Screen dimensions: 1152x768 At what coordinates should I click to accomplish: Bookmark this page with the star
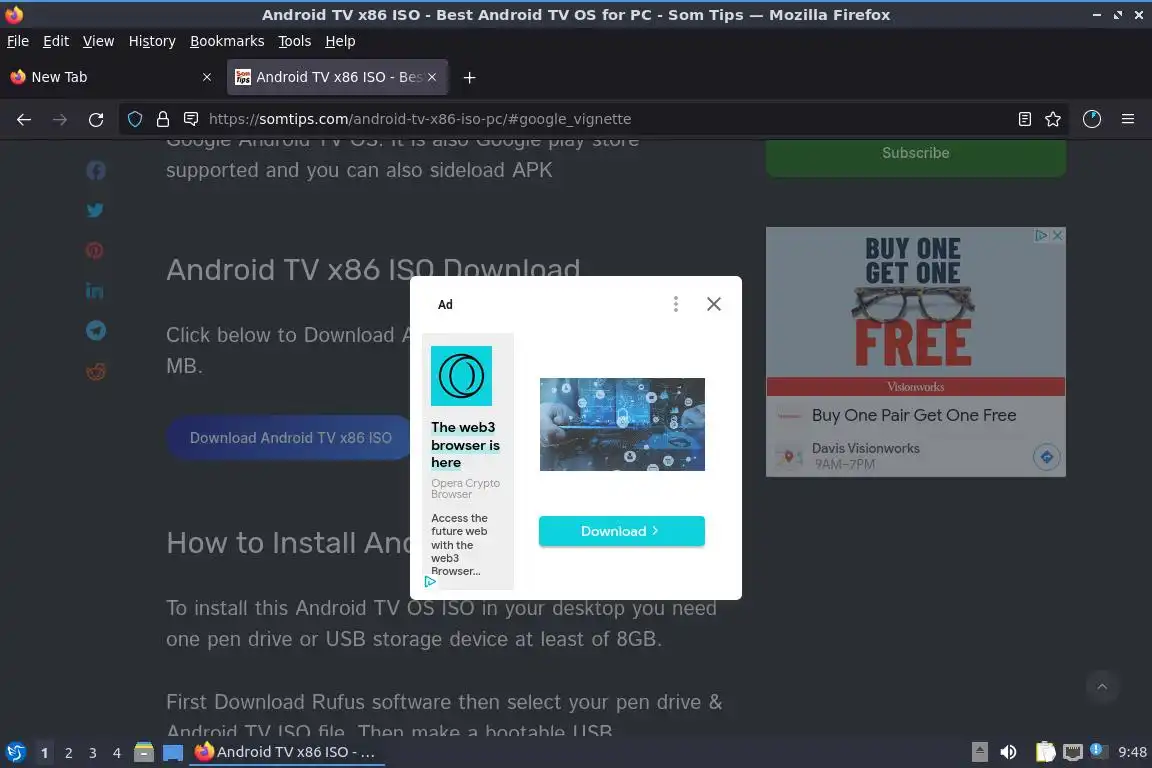(1053, 119)
